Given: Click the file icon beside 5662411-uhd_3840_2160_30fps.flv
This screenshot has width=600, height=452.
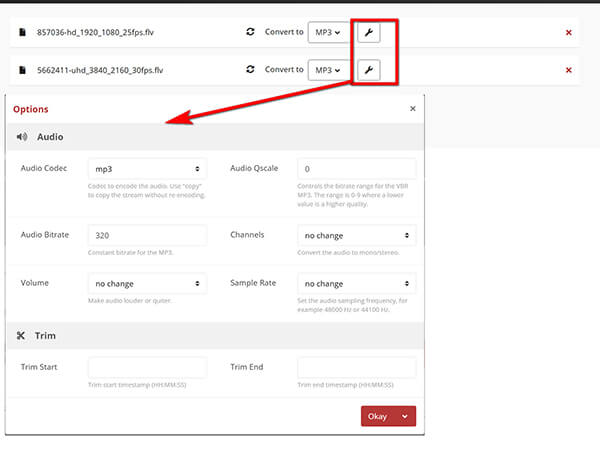Looking at the screenshot, I should (23, 70).
